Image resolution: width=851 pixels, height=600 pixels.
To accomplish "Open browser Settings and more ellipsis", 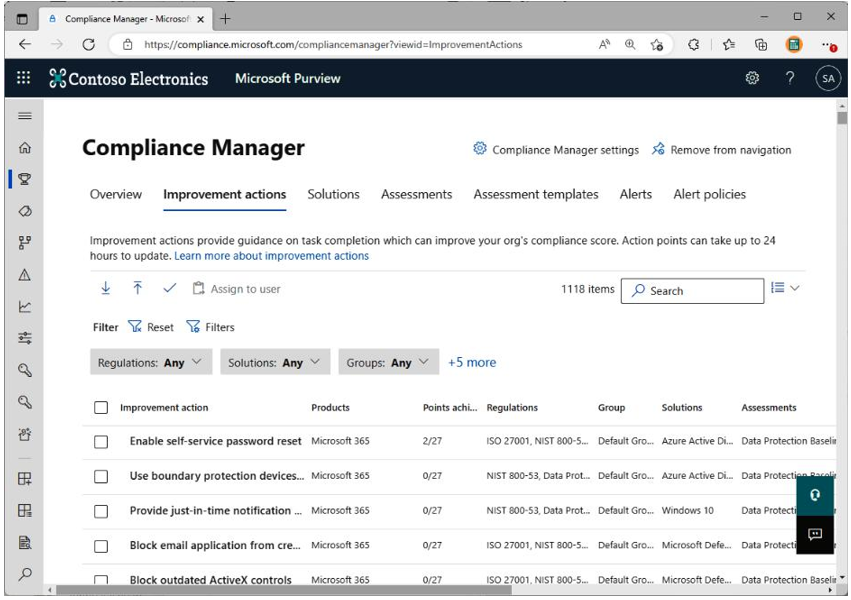I will (829, 44).
